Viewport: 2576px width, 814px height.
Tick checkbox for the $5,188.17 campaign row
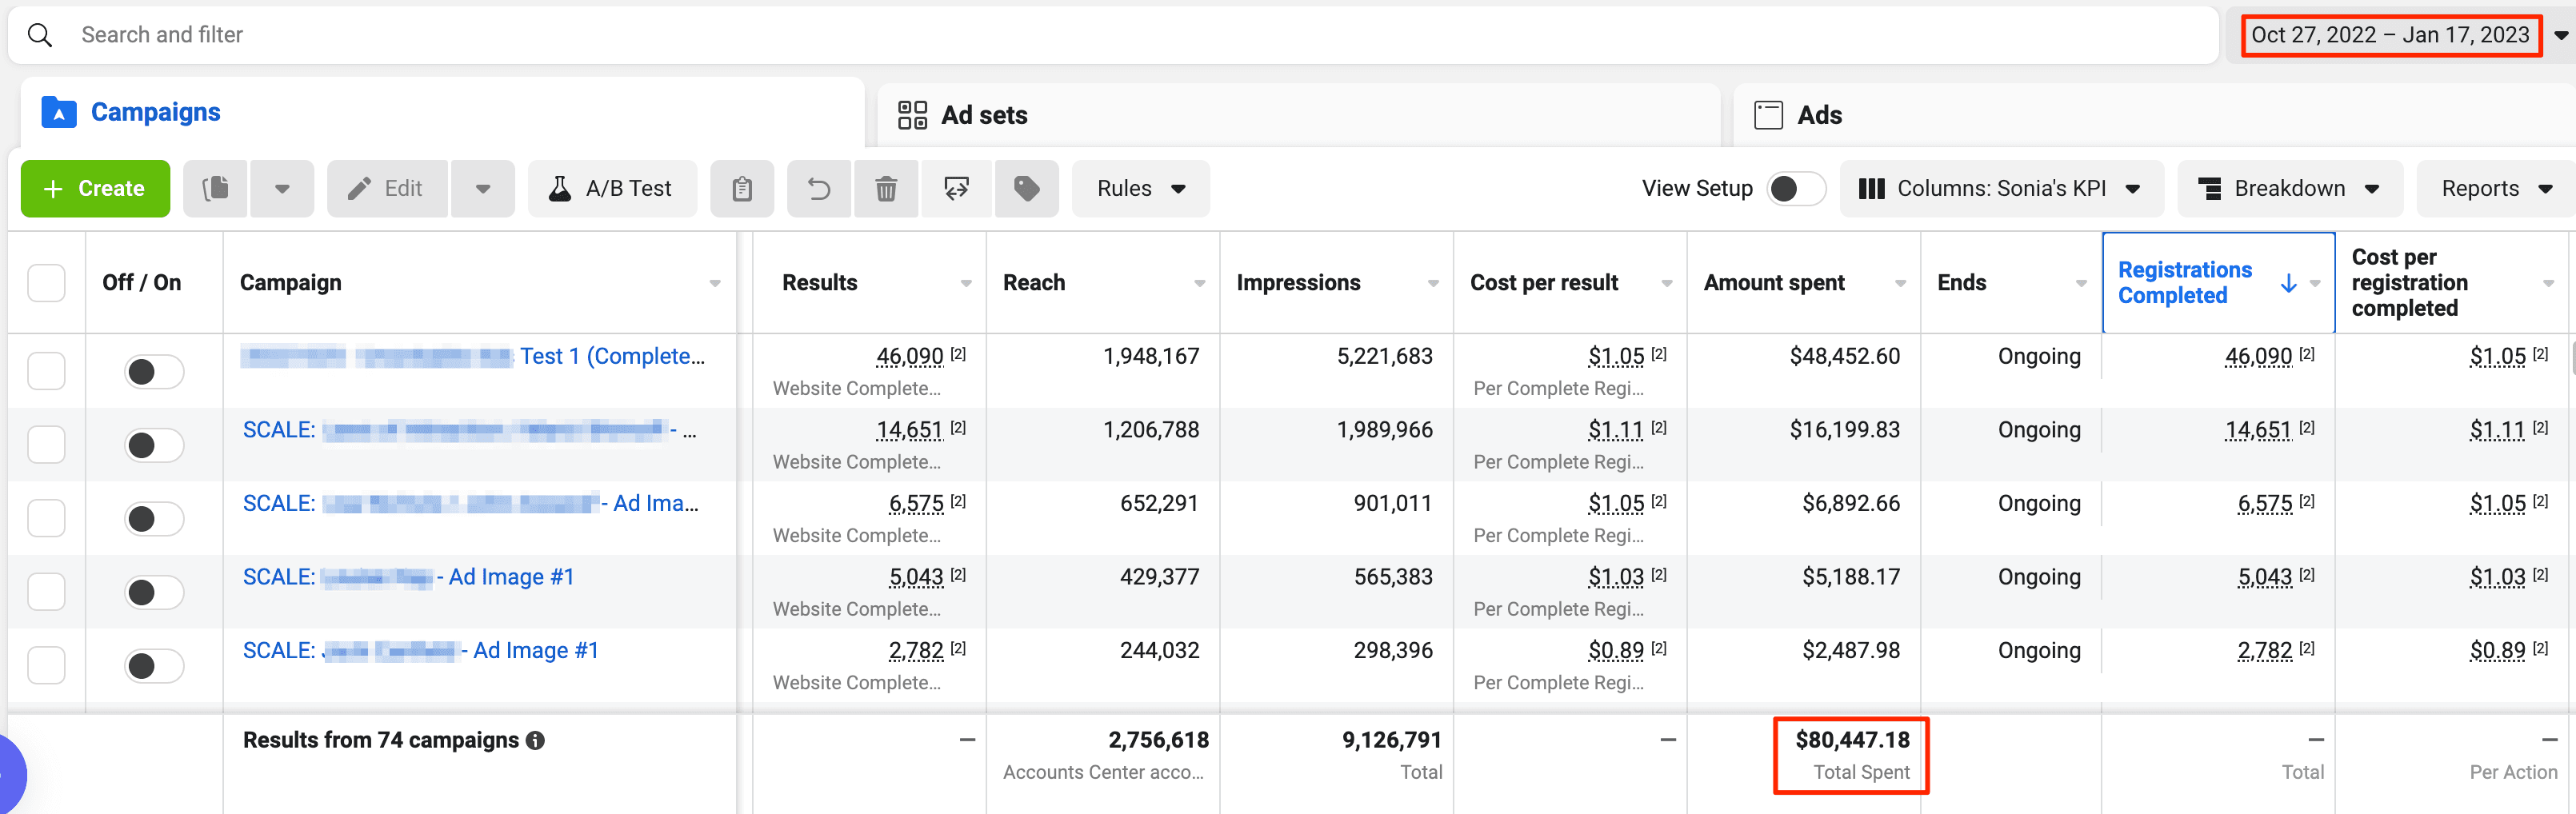(x=46, y=591)
